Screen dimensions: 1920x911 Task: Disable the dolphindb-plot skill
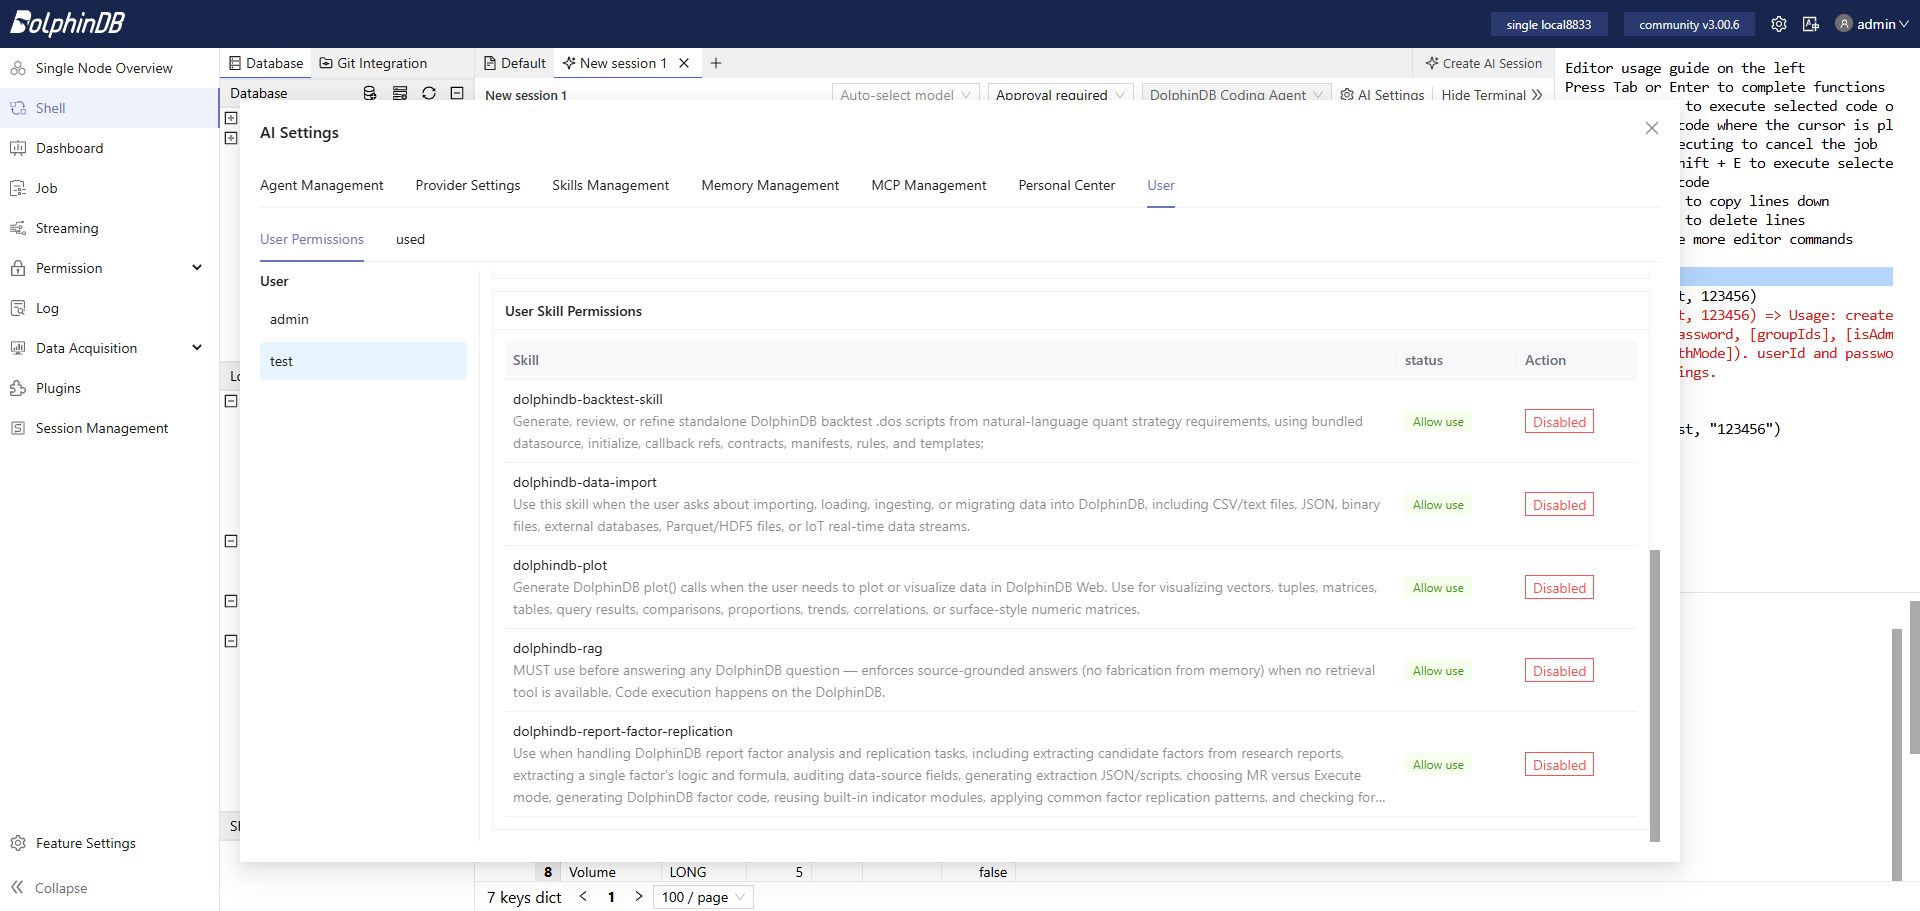click(x=1559, y=588)
